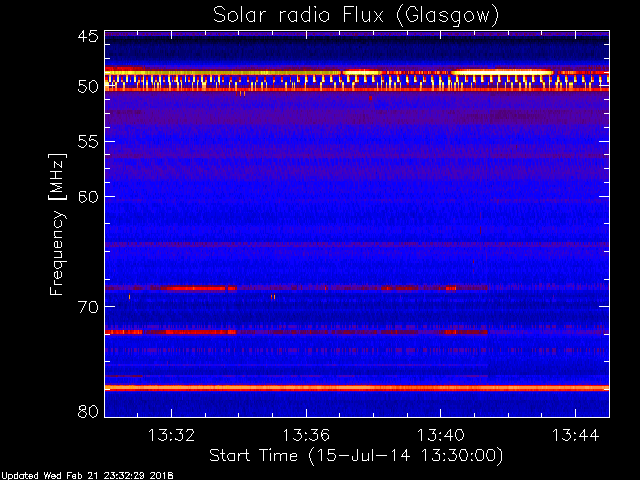Click the 'Updated Wed Feb 21 23:32:29 2018' timestamp

tap(87, 476)
